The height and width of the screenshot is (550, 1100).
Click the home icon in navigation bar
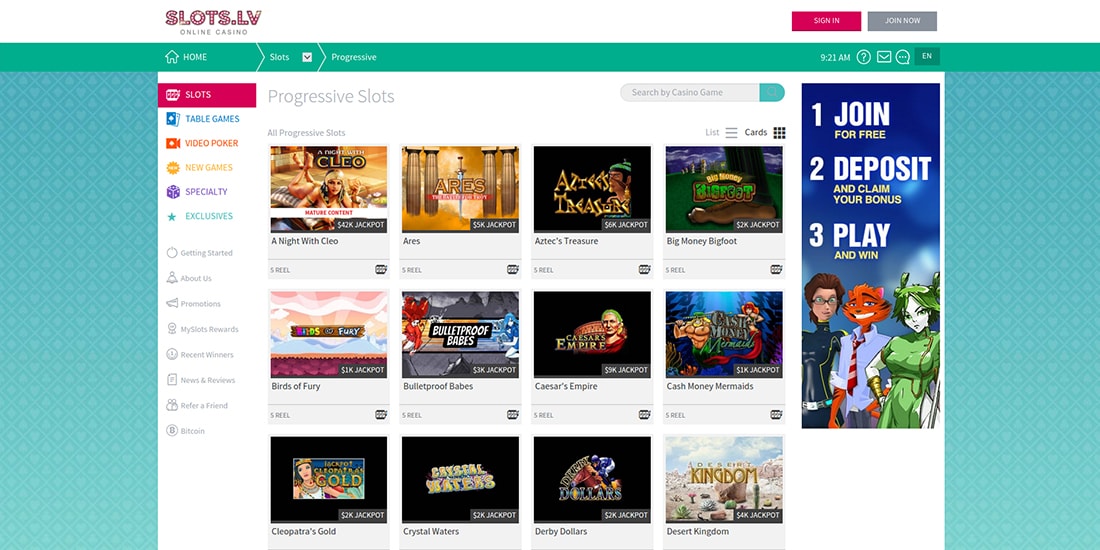(172, 57)
